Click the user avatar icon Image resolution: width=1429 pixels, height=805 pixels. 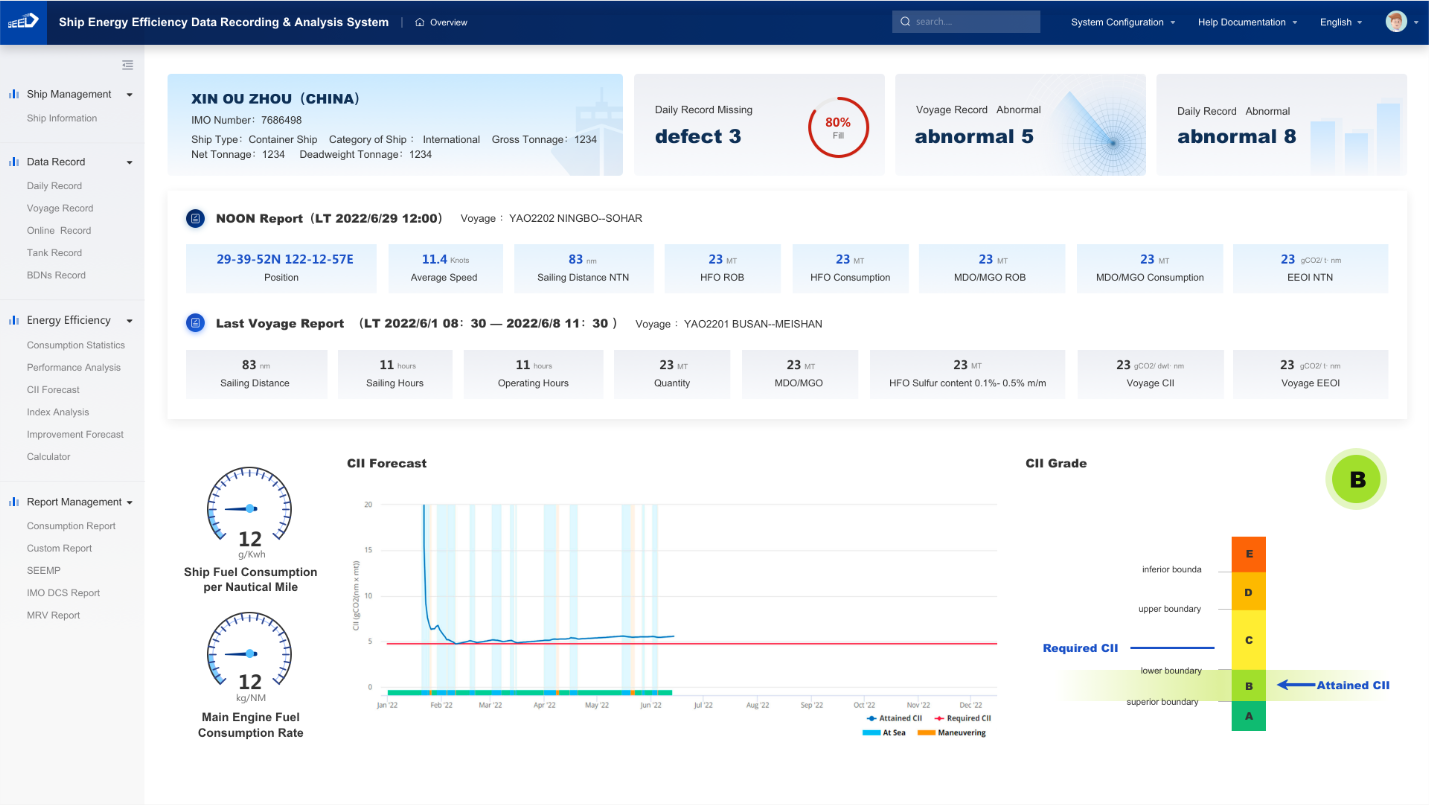click(1396, 22)
